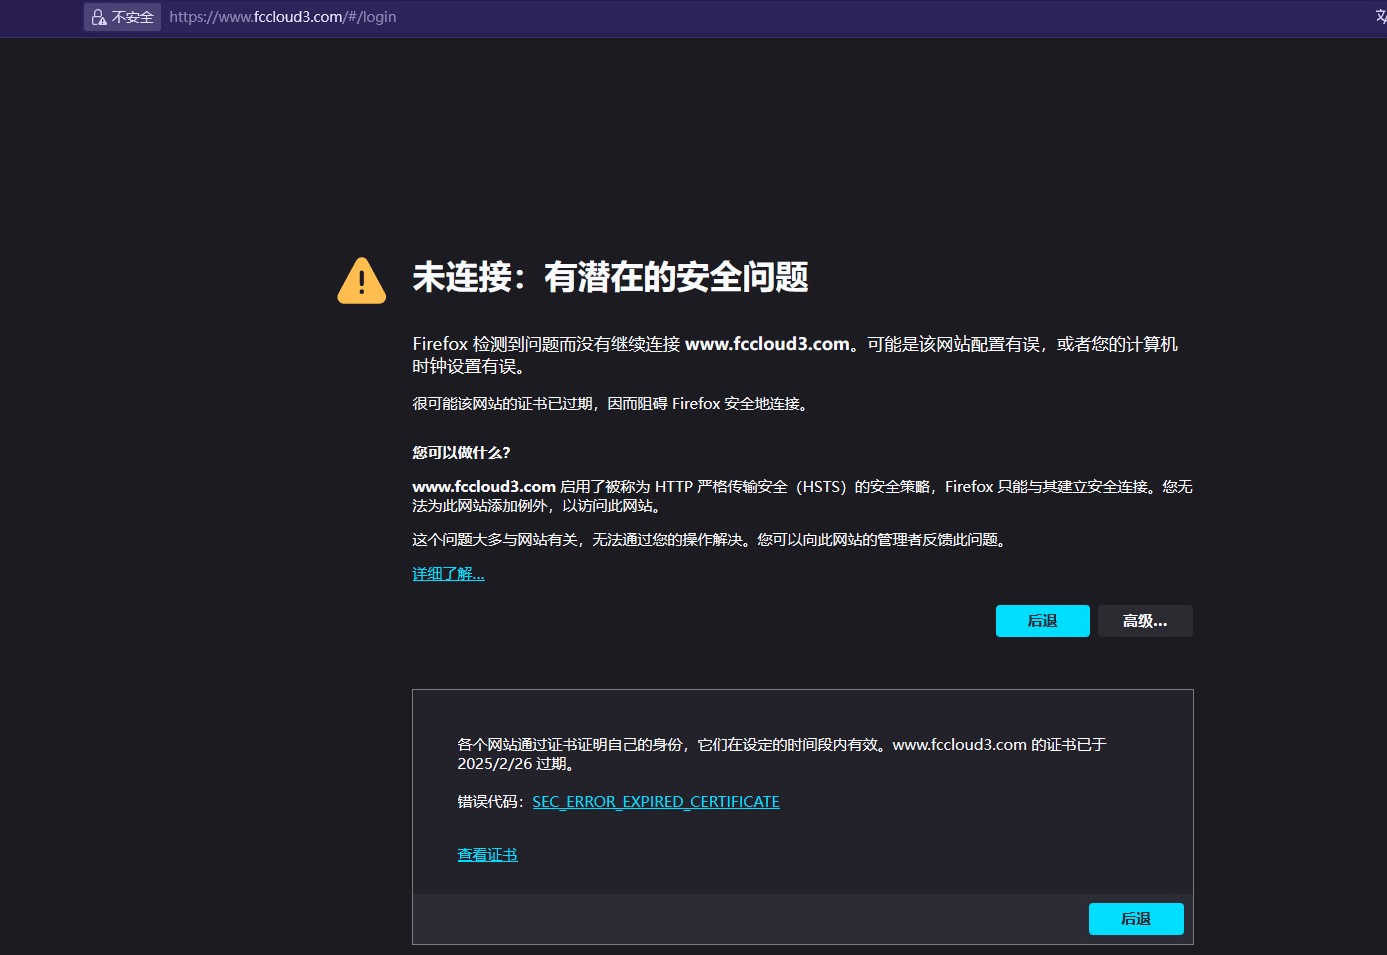Open the 高级... options button

point(1145,621)
